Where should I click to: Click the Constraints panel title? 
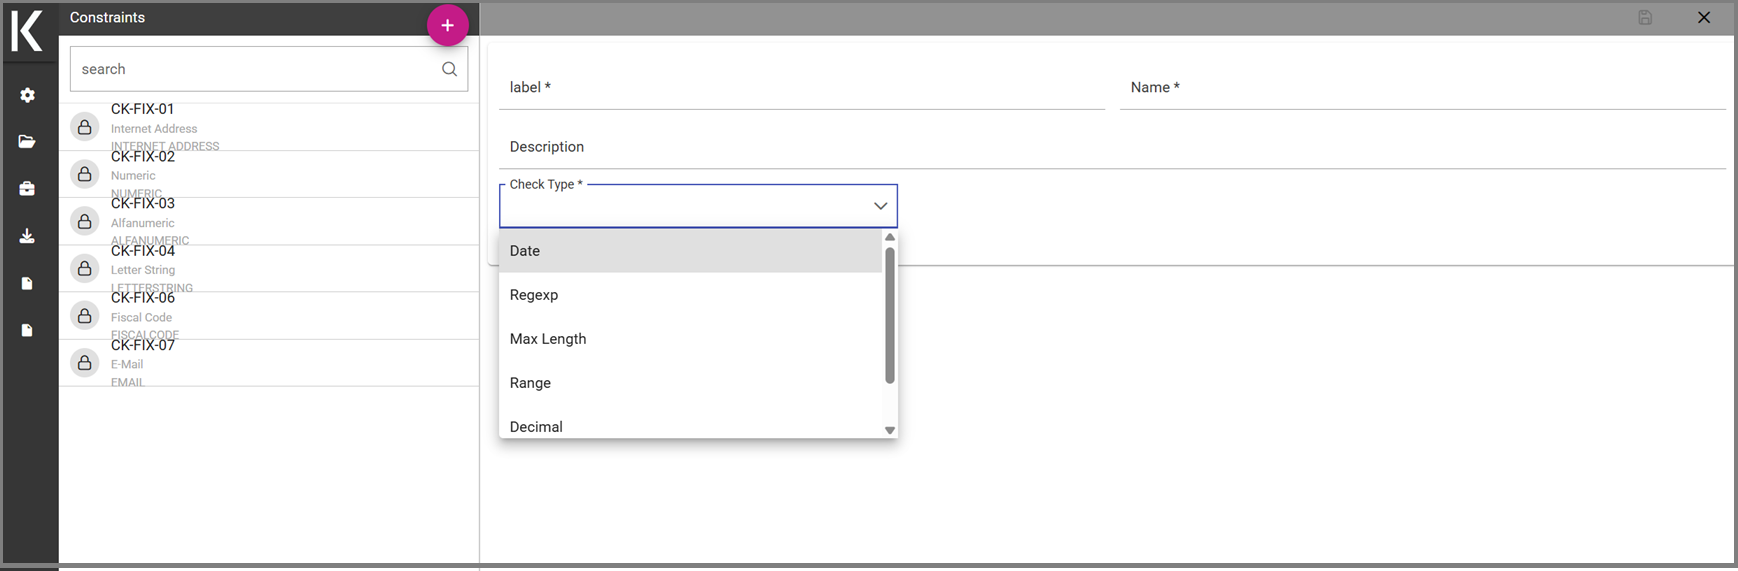coord(107,18)
